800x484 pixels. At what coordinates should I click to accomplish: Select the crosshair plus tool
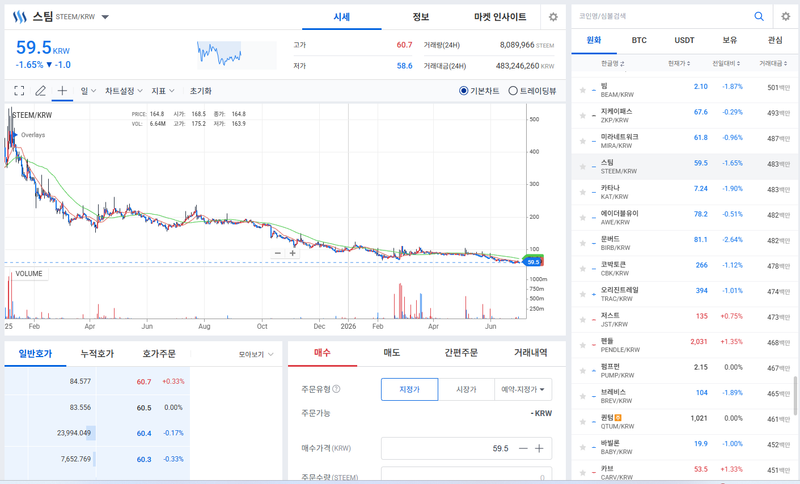point(62,91)
